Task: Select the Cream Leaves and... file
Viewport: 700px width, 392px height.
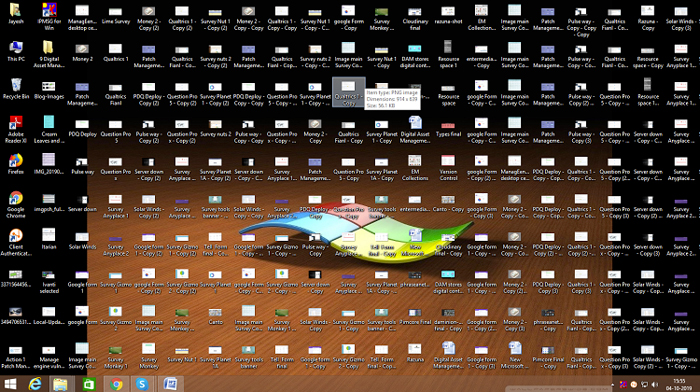Action: click(x=49, y=129)
